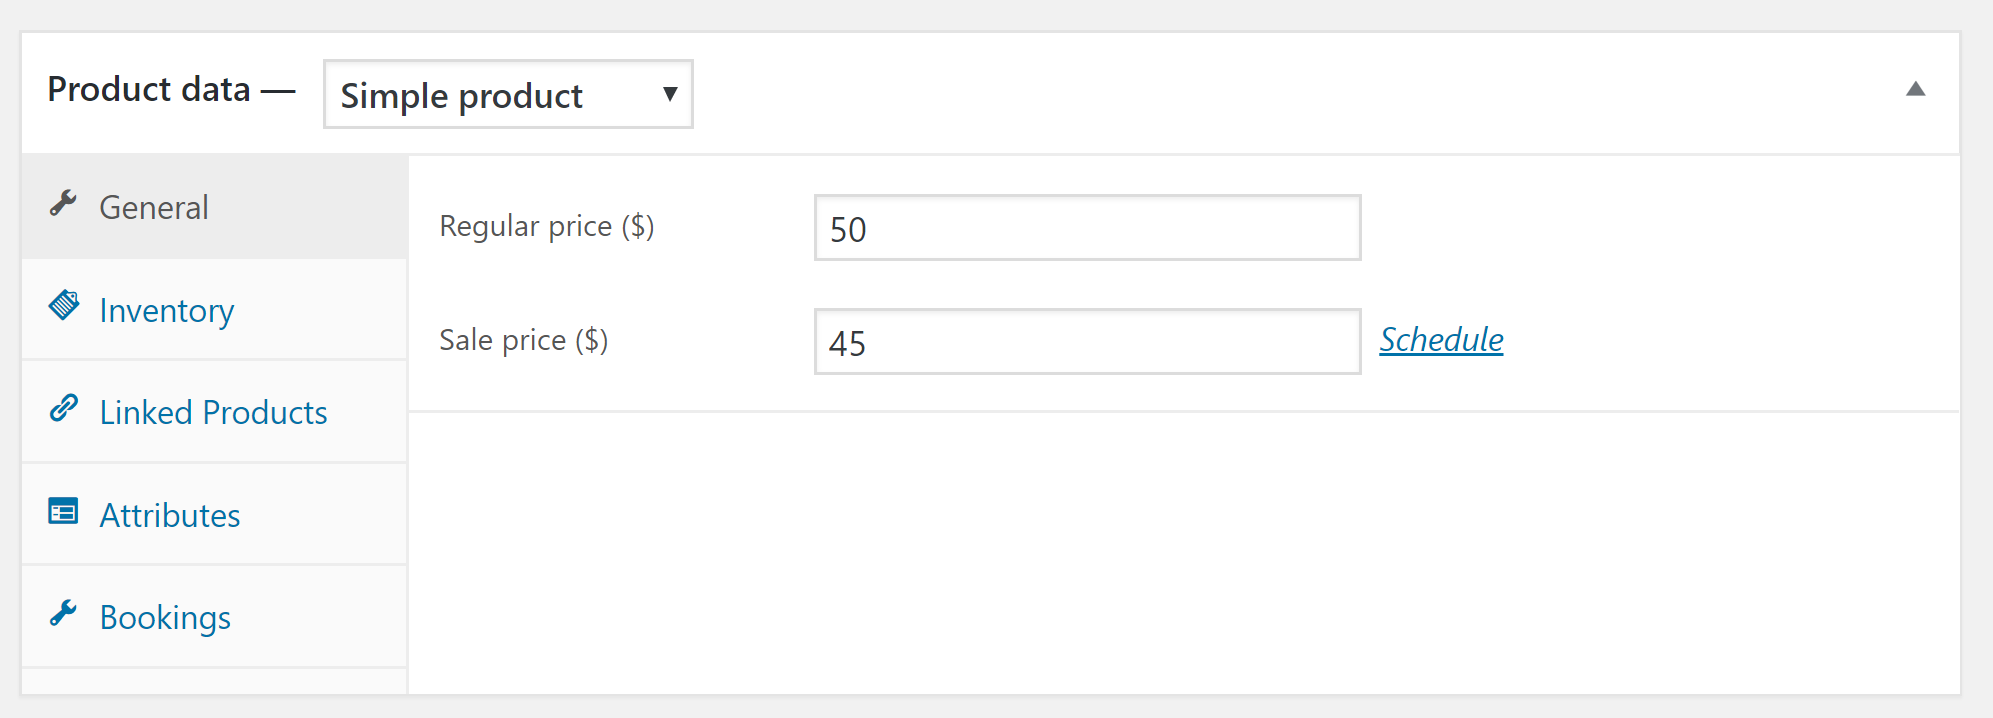Viewport: 1993px width, 718px height.
Task: Focus the Regular price input field
Action: (x=1087, y=228)
